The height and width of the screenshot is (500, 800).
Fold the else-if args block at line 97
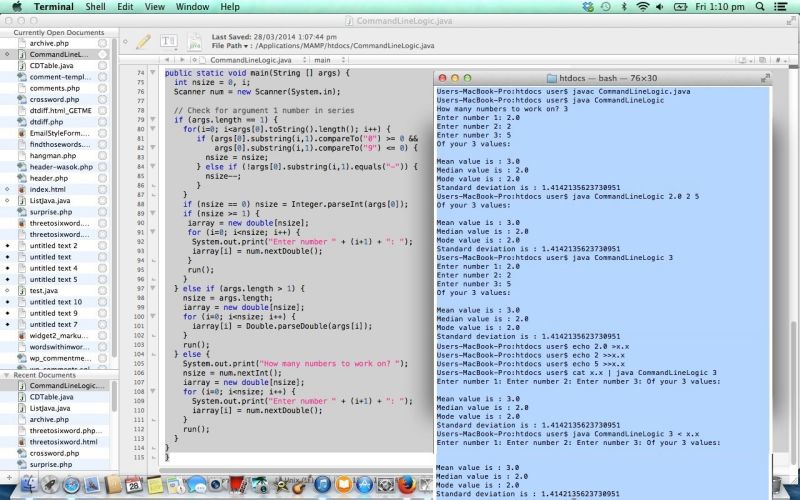tap(153, 288)
